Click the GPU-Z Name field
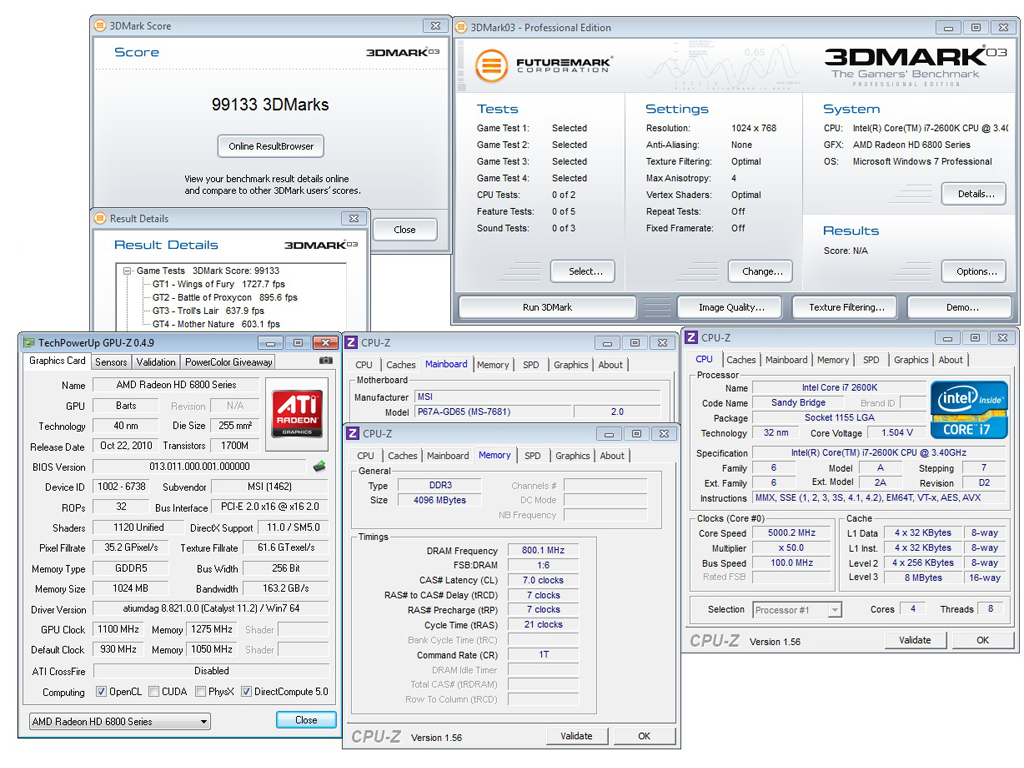The width and height of the screenshot is (1024, 768). (x=176, y=385)
